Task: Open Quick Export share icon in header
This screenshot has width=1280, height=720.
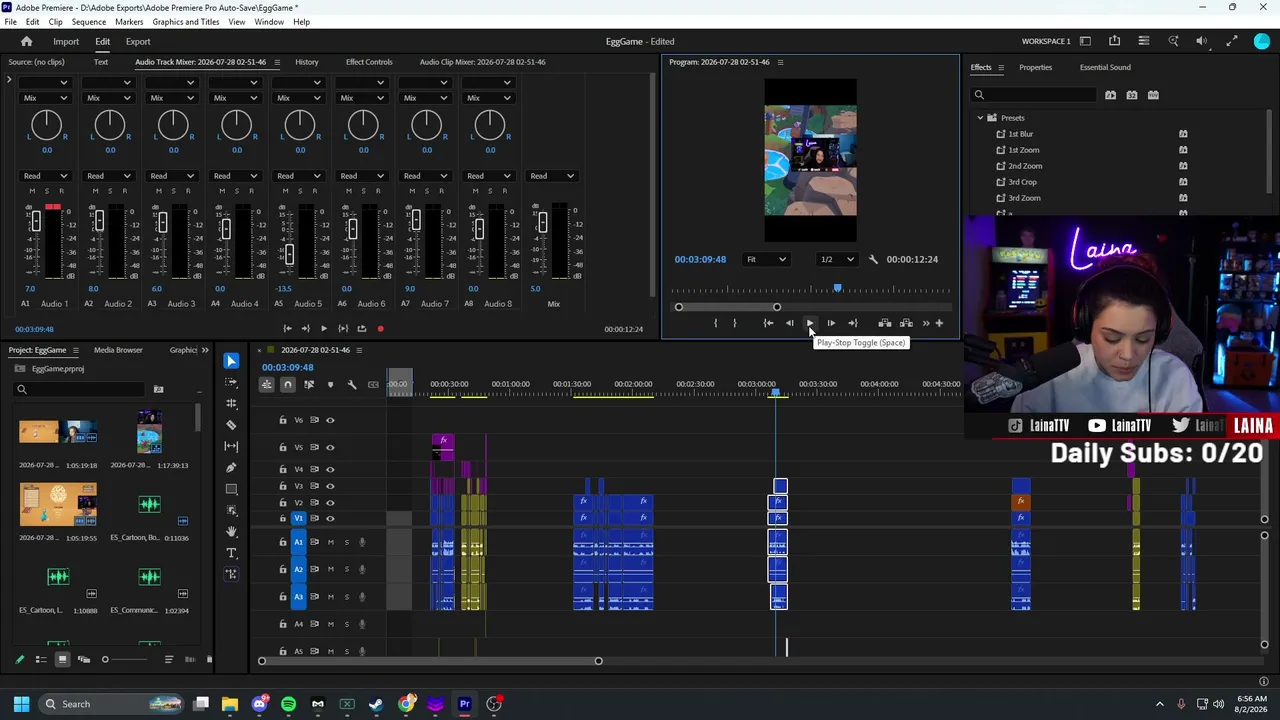Action: (1114, 41)
